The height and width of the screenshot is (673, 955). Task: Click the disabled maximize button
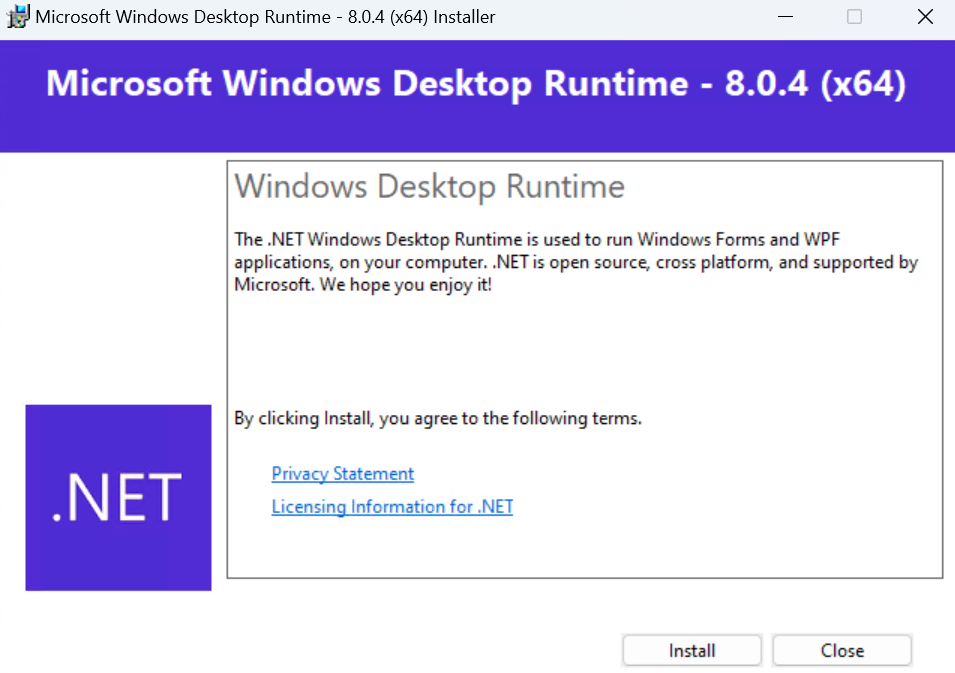tap(855, 16)
